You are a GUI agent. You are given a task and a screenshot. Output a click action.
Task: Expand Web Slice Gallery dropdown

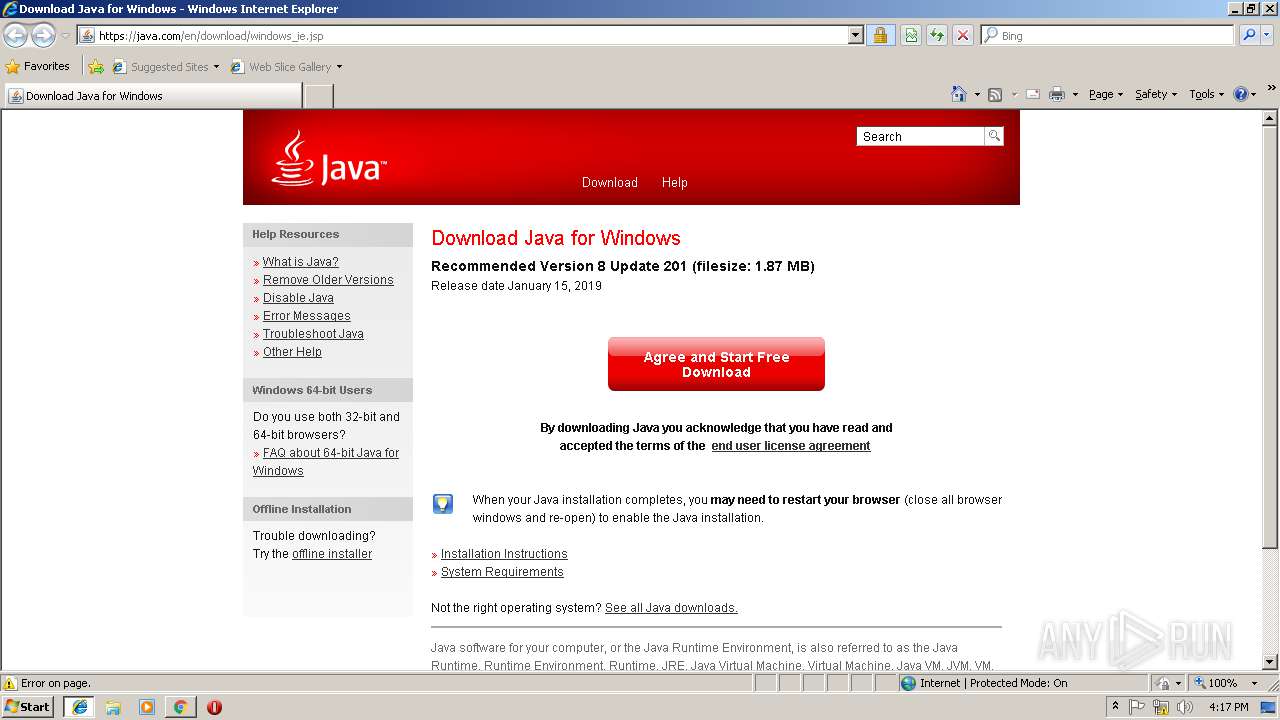point(339,67)
